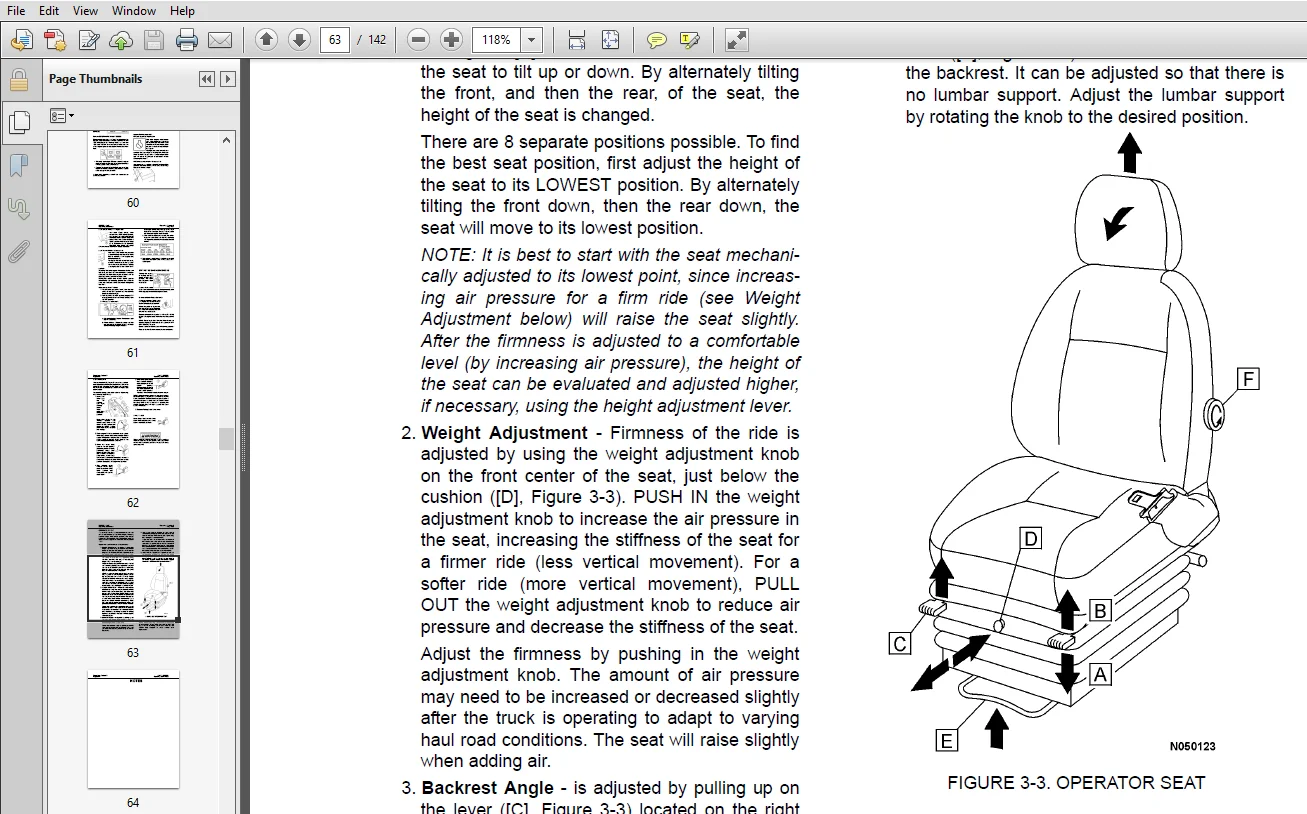Click the cloud upload icon
Viewport: 1307px width, 814px height.
pos(121,40)
